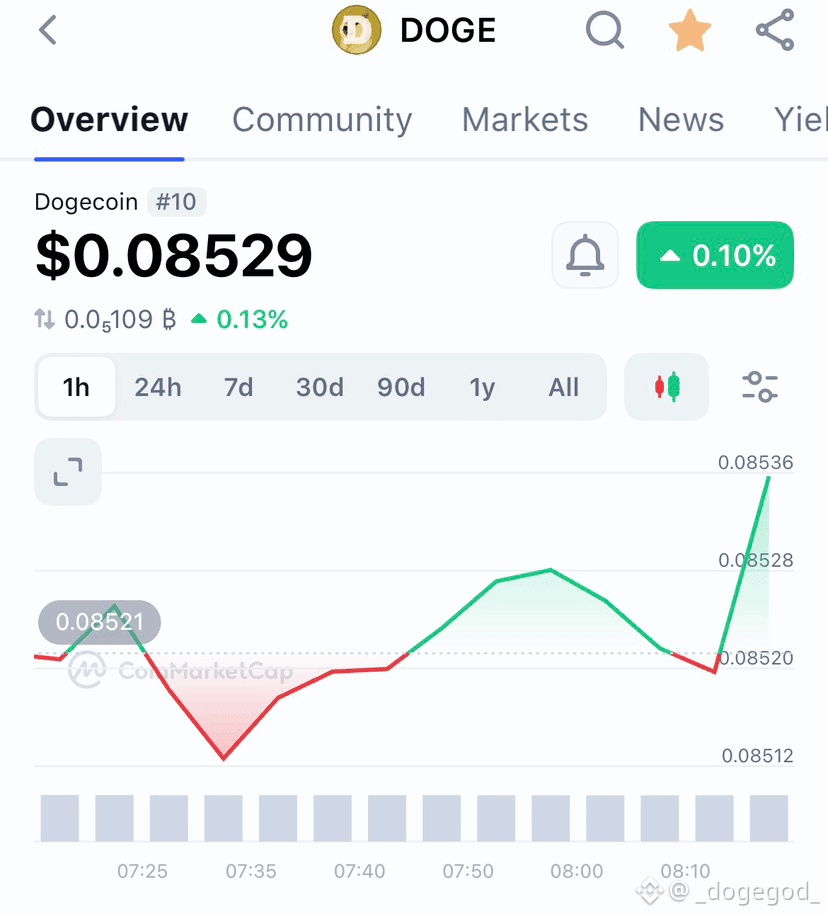Viewport: 828px width, 916px height.
Task: Tap the 0.08528 y-axis label
Action: tap(756, 560)
